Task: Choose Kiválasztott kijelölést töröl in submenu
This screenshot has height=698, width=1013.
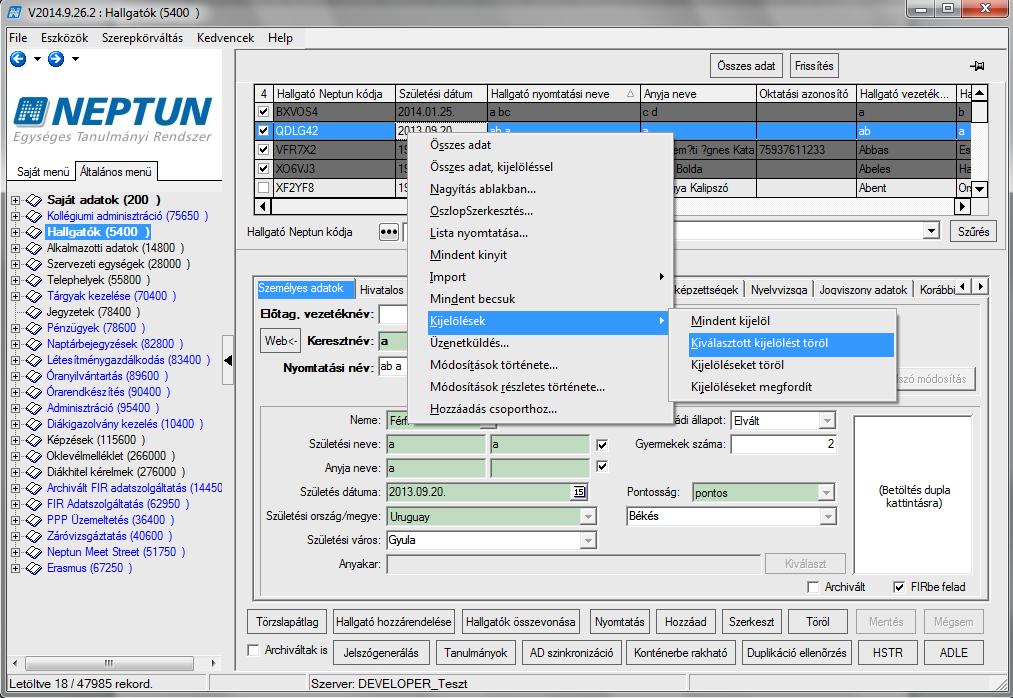Action: (791, 343)
